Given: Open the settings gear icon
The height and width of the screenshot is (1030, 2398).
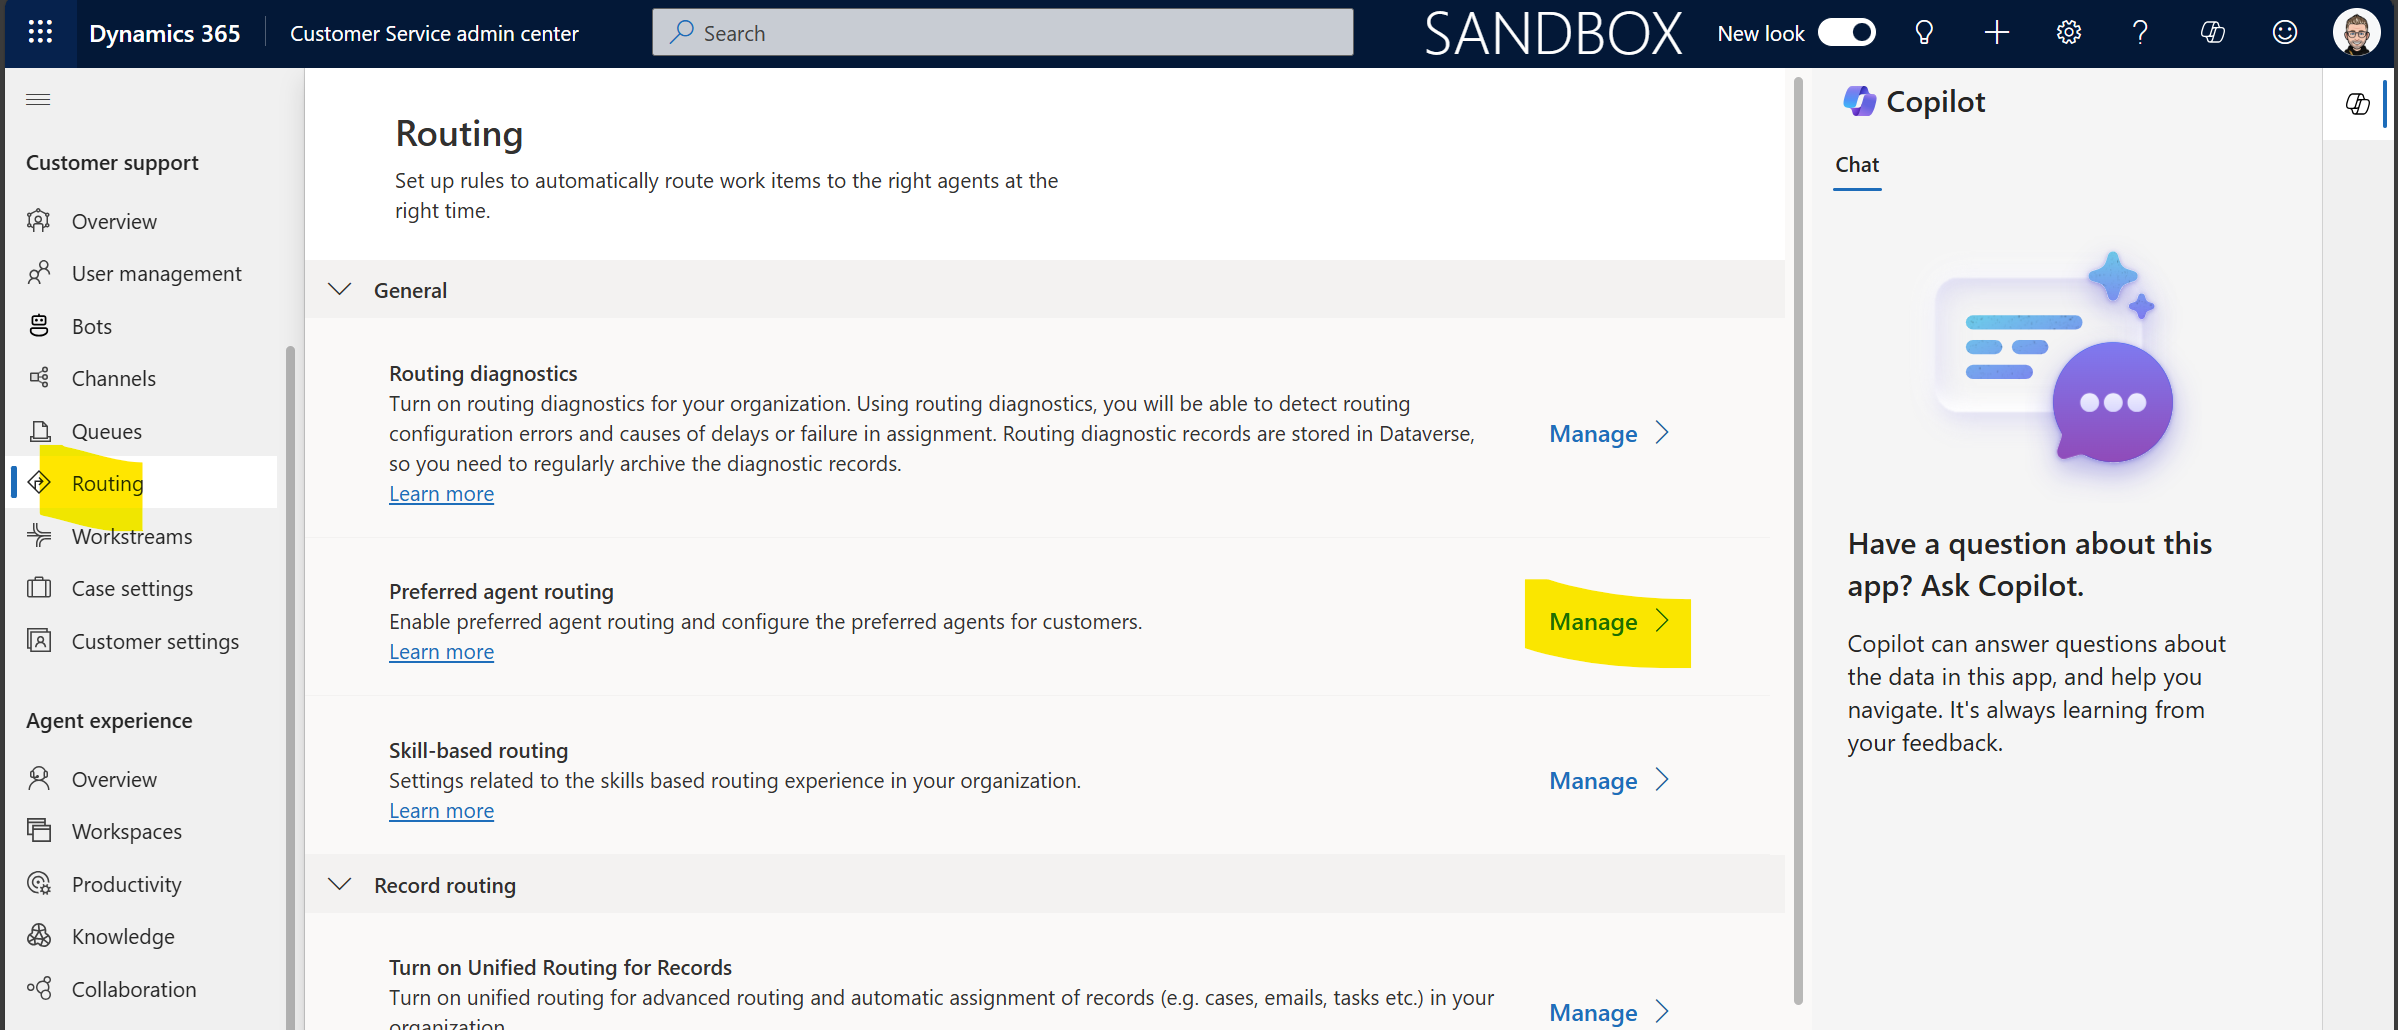Looking at the screenshot, I should point(2068,33).
